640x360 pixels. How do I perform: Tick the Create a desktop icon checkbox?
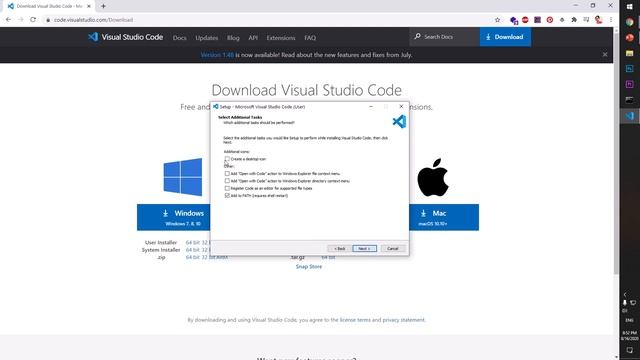(x=227, y=159)
